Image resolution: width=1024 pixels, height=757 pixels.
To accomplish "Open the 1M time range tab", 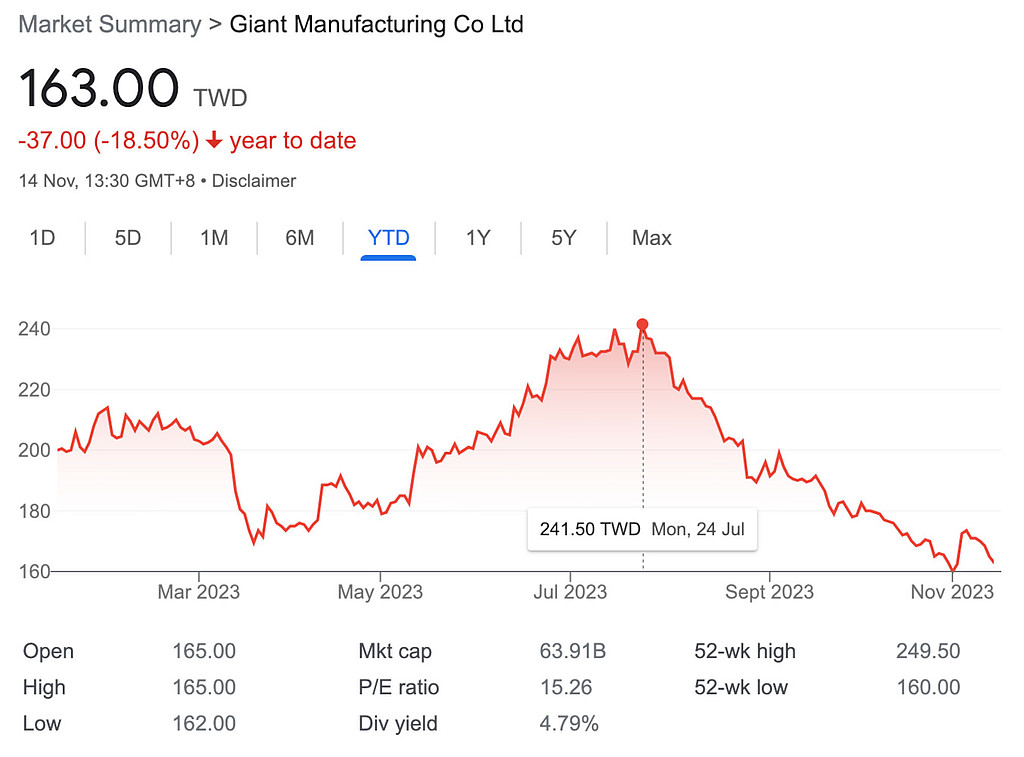I will tap(214, 238).
